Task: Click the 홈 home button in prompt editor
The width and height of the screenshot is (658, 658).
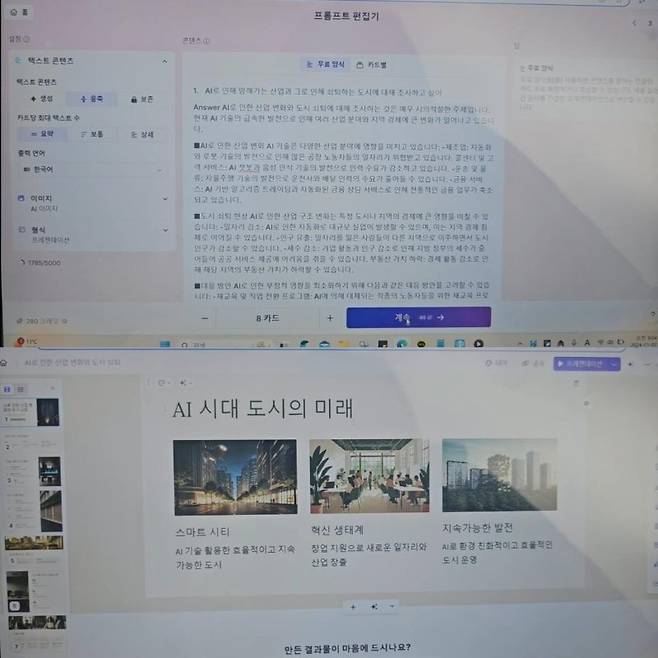Action: [20, 12]
